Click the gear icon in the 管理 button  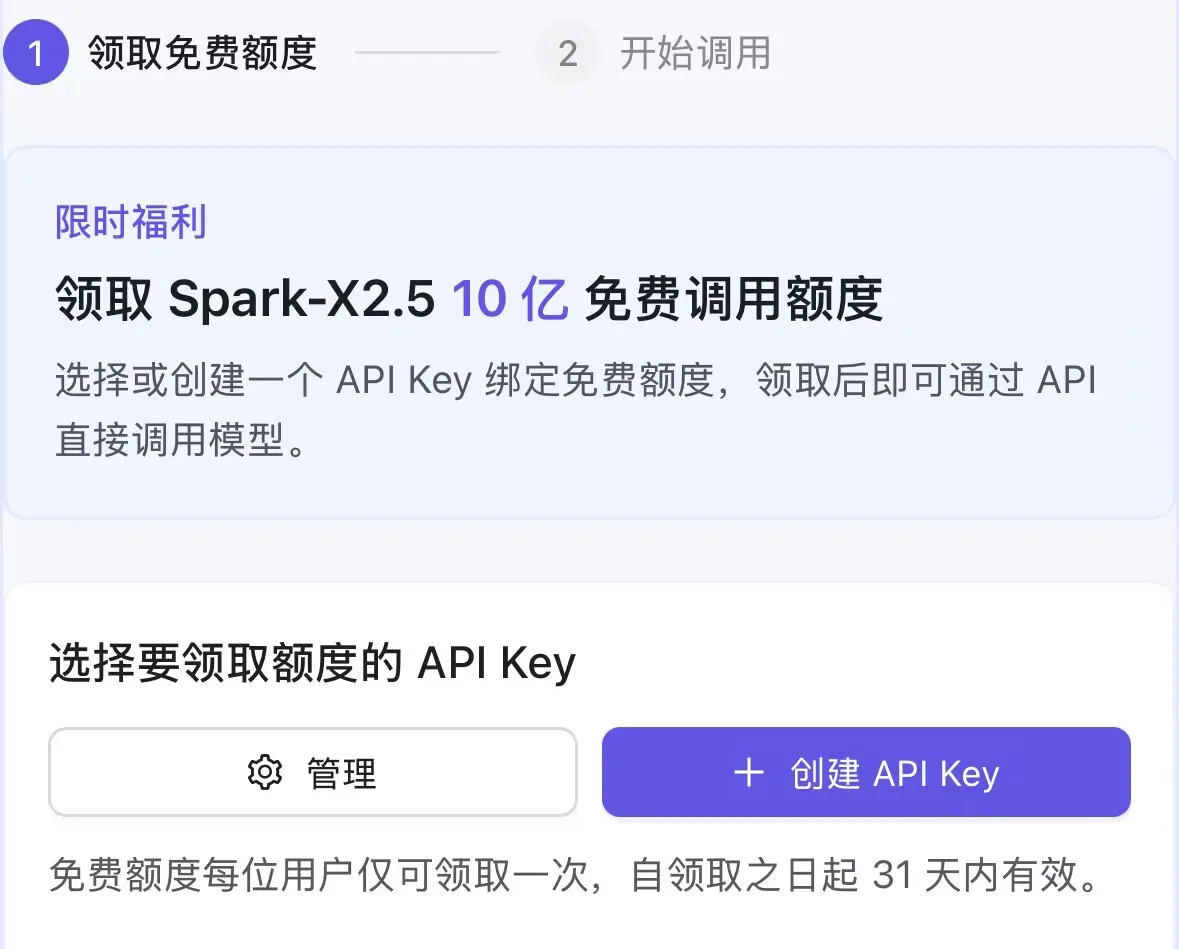pos(265,772)
